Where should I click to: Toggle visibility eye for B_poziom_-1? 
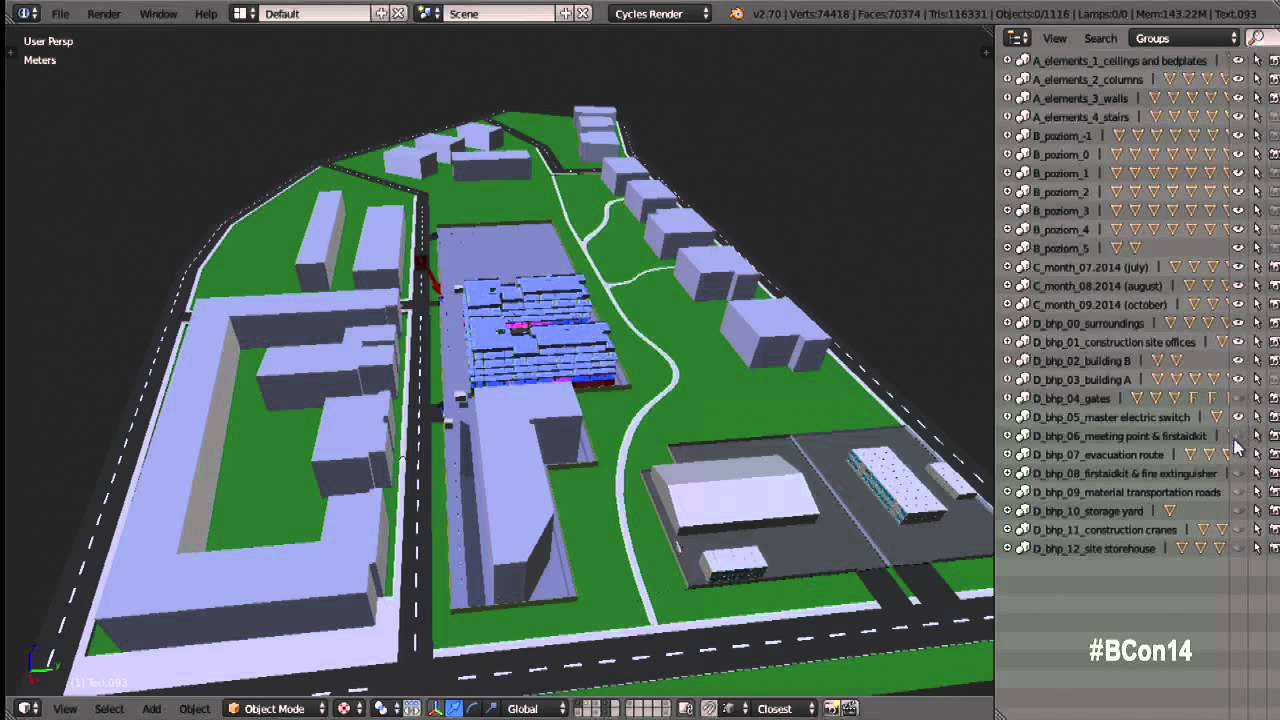[x=1238, y=136]
